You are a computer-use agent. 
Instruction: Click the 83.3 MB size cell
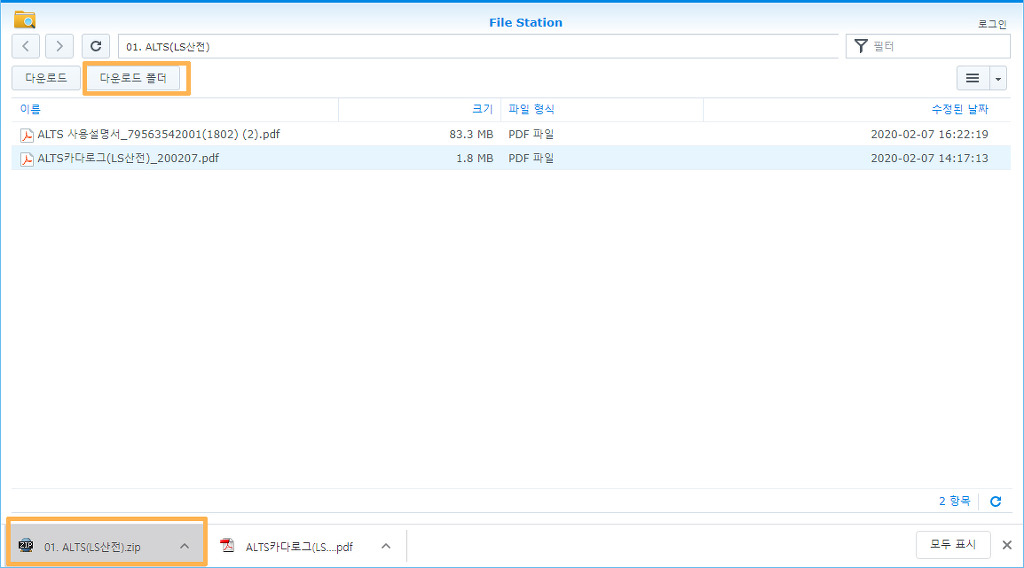coord(471,134)
